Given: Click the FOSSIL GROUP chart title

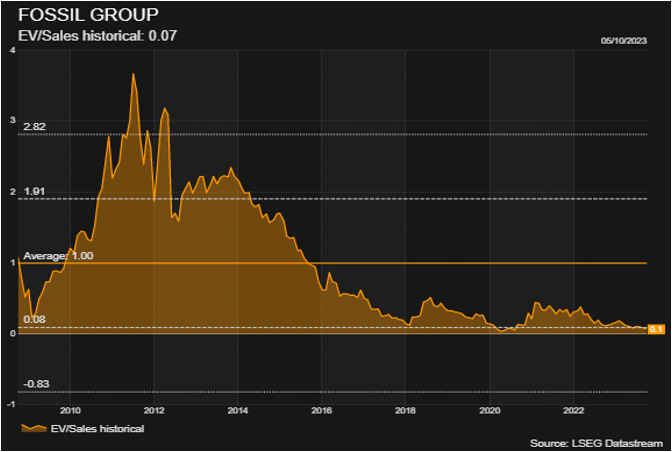Looking at the screenshot, I should coord(88,15).
